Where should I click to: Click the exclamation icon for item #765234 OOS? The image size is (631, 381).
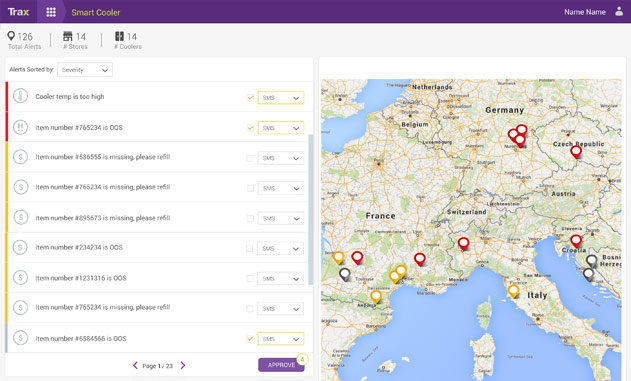pyautogui.click(x=21, y=127)
